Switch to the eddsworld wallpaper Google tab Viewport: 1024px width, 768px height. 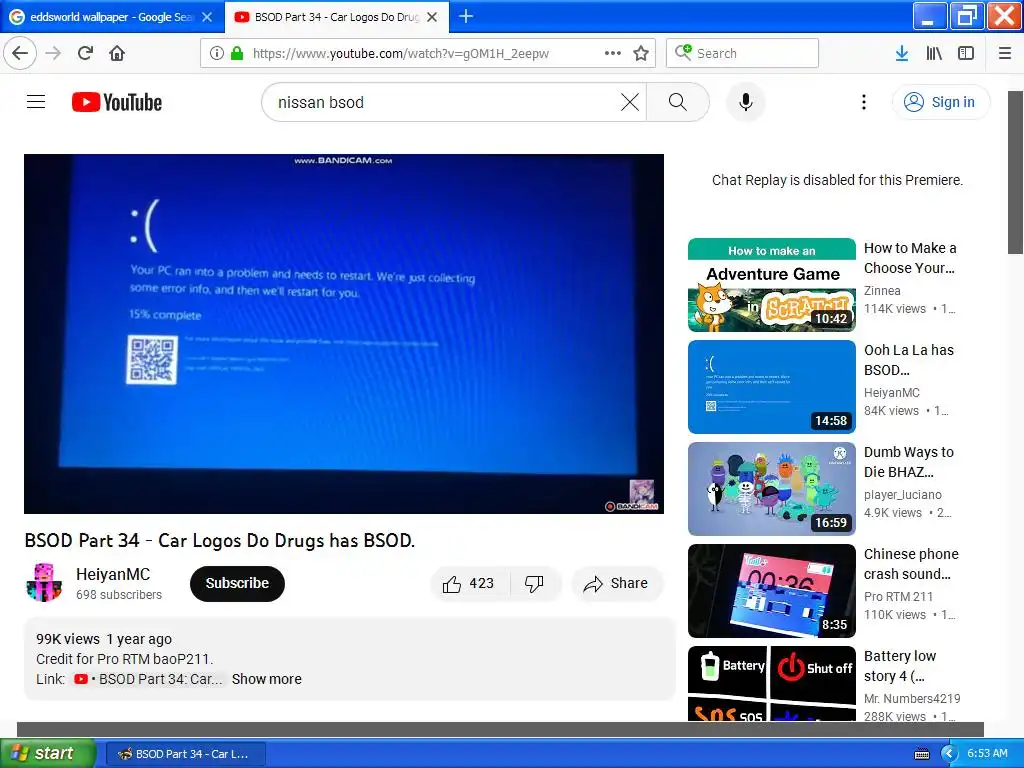(112, 17)
